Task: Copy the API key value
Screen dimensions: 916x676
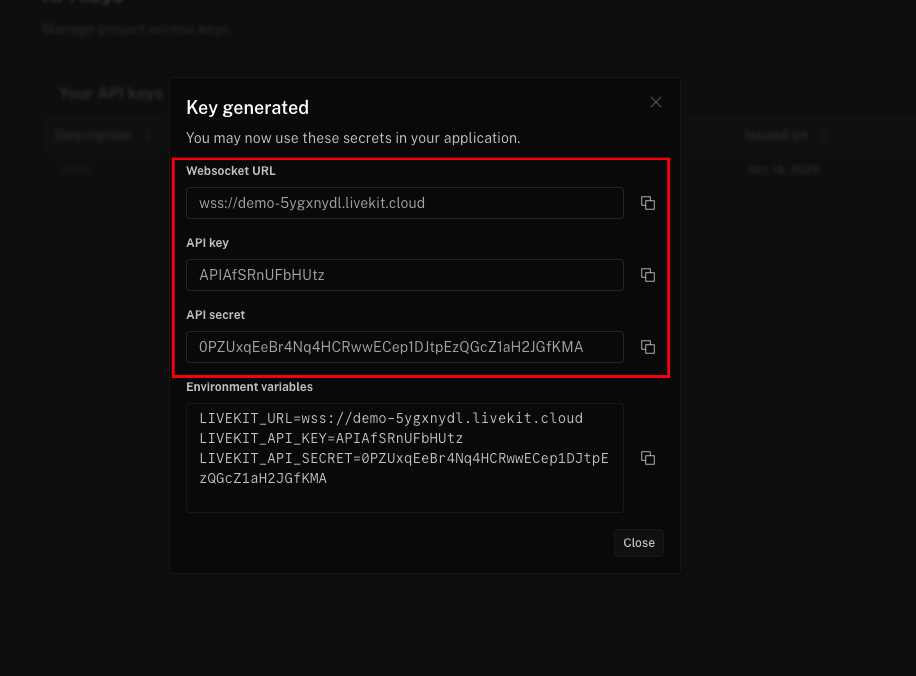Action: point(648,275)
